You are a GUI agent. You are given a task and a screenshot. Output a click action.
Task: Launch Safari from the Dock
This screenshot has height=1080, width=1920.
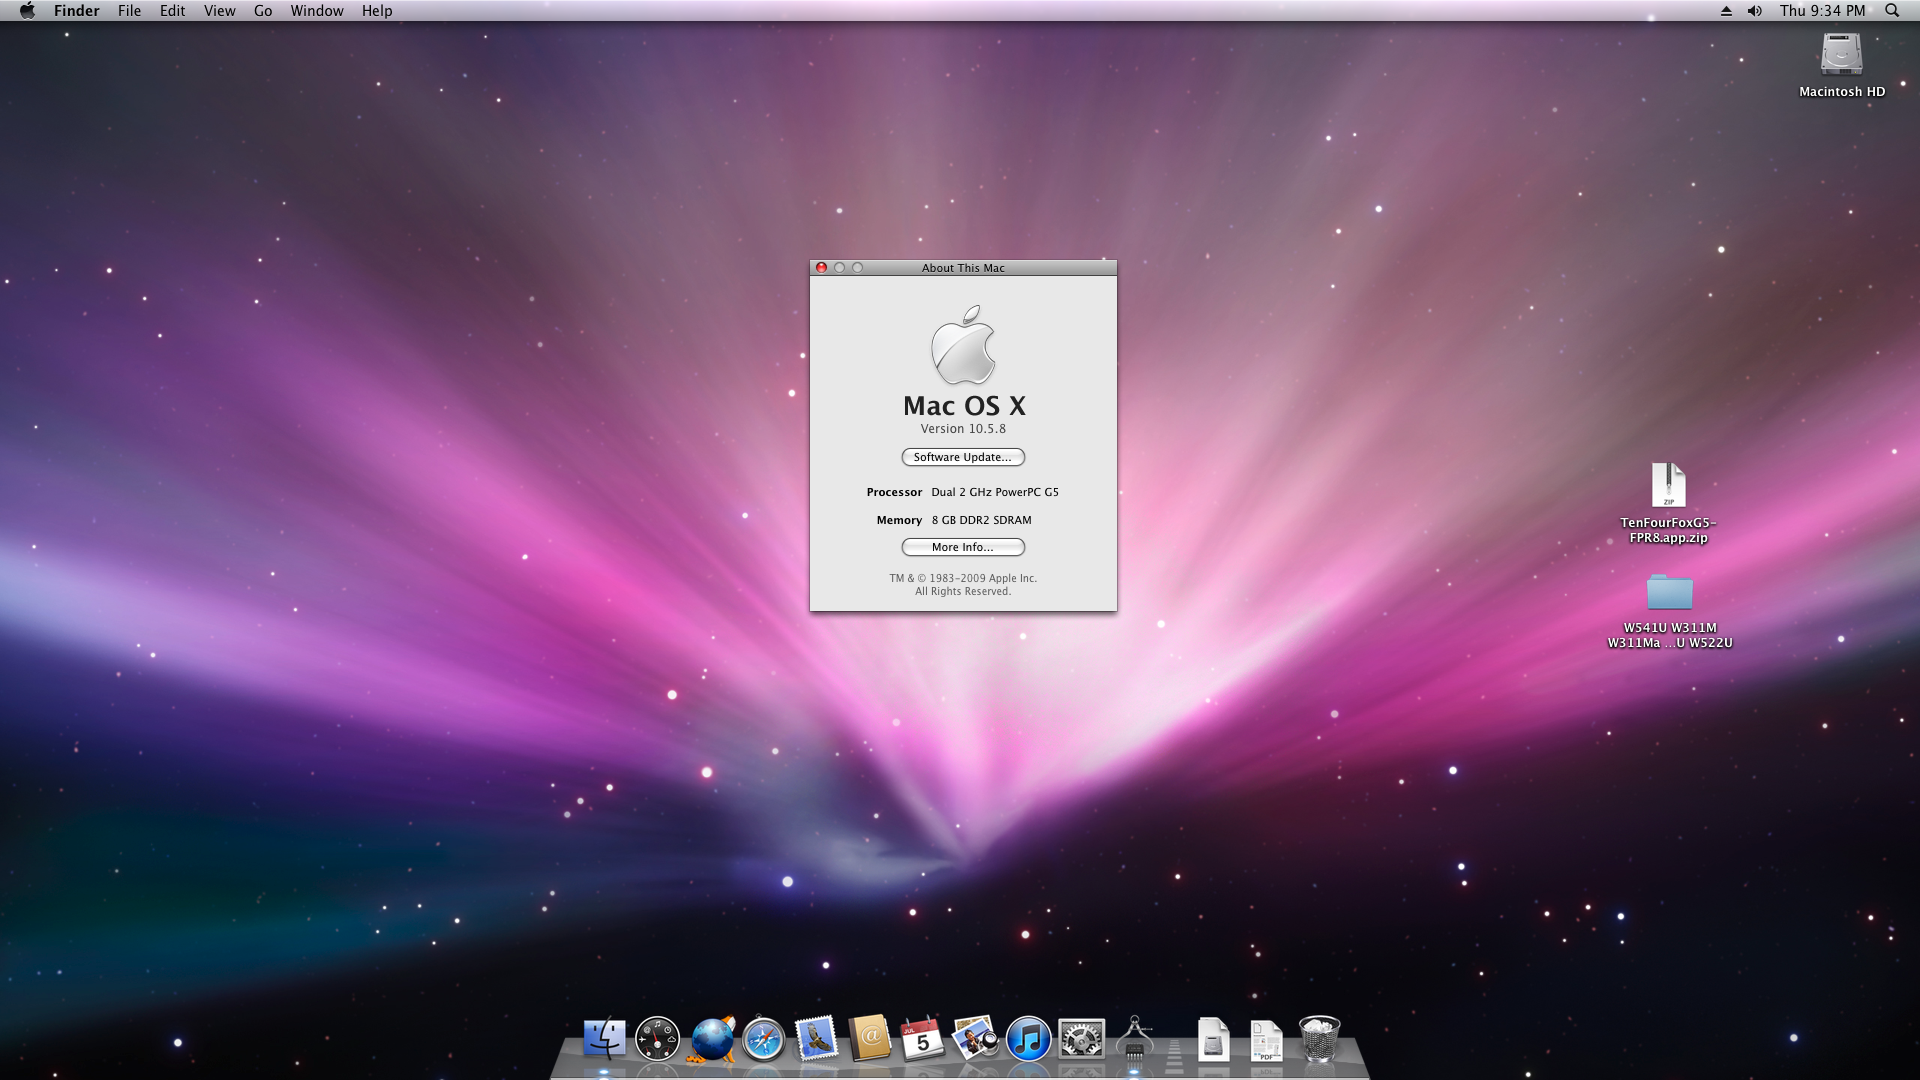point(763,1040)
